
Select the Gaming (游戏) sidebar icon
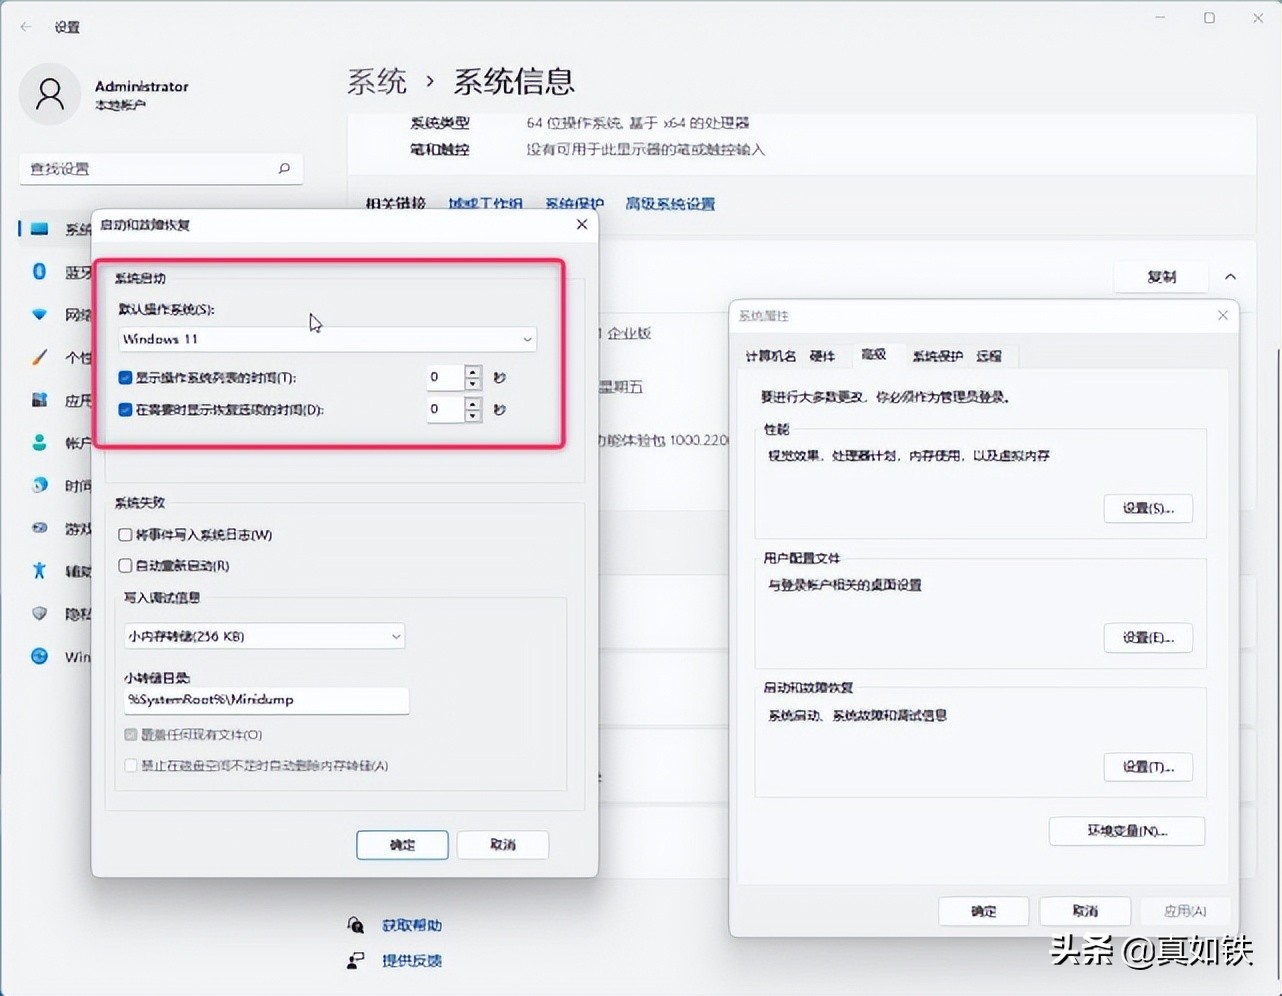(38, 528)
